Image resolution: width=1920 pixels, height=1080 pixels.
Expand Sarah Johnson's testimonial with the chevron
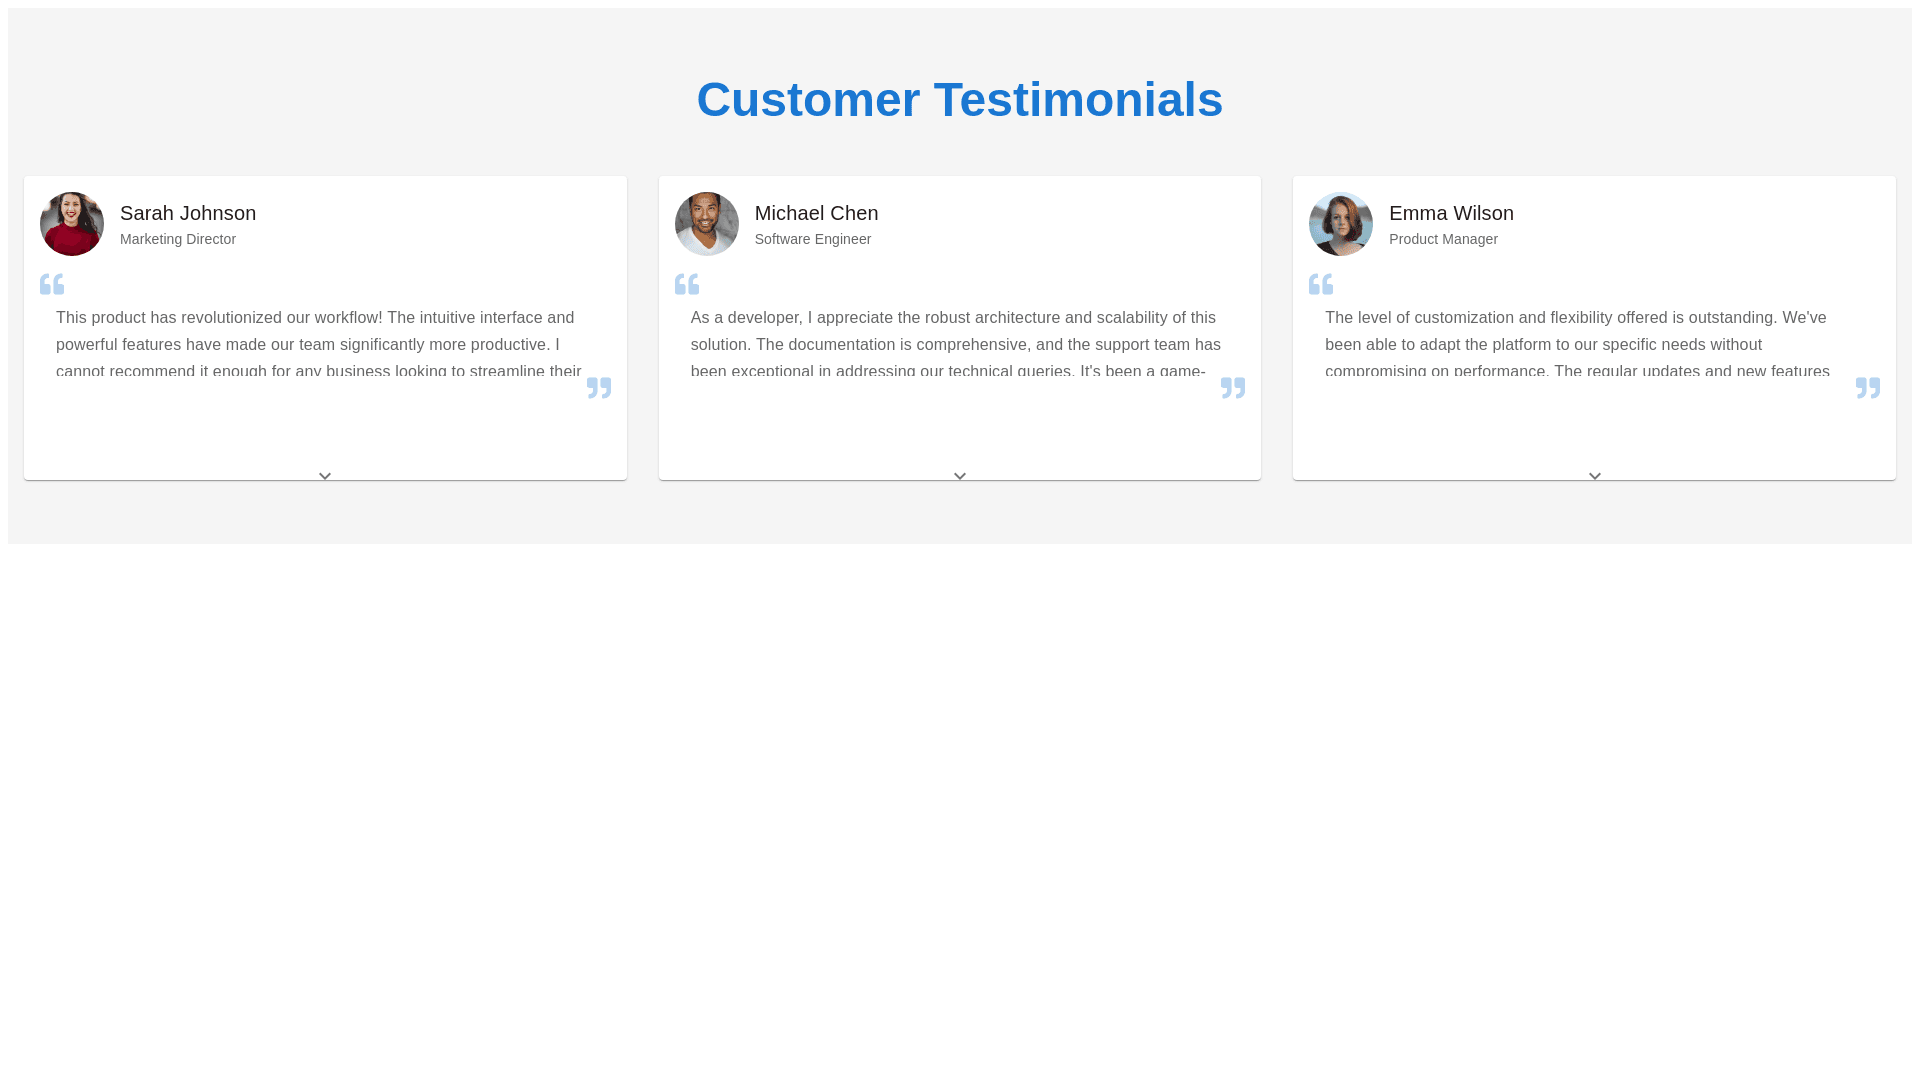pyautogui.click(x=325, y=476)
